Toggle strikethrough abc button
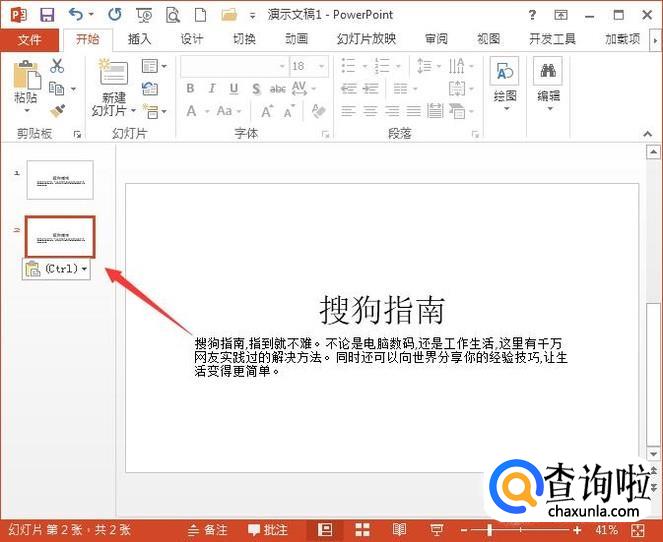The image size is (663, 542). [278, 89]
